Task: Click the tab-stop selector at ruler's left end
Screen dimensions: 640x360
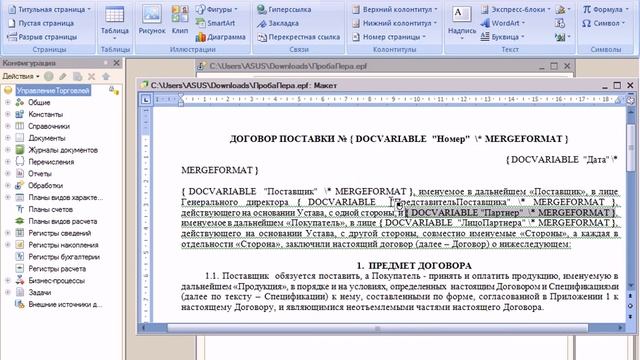Action: (146, 99)
